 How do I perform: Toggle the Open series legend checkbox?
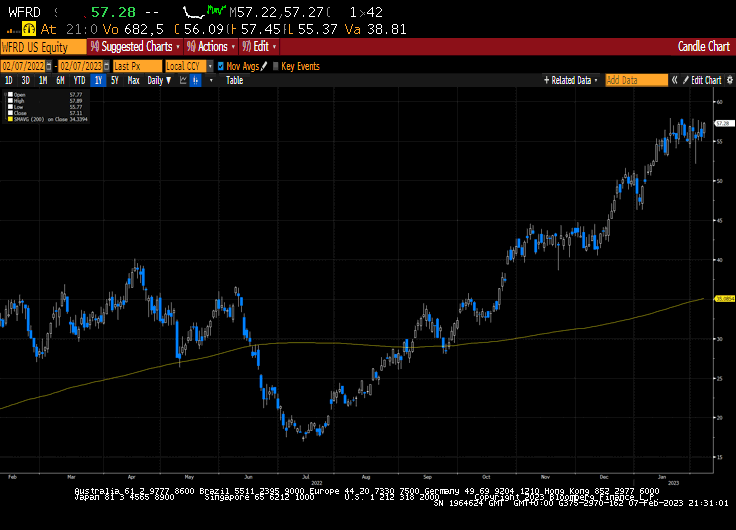(10, 95)
